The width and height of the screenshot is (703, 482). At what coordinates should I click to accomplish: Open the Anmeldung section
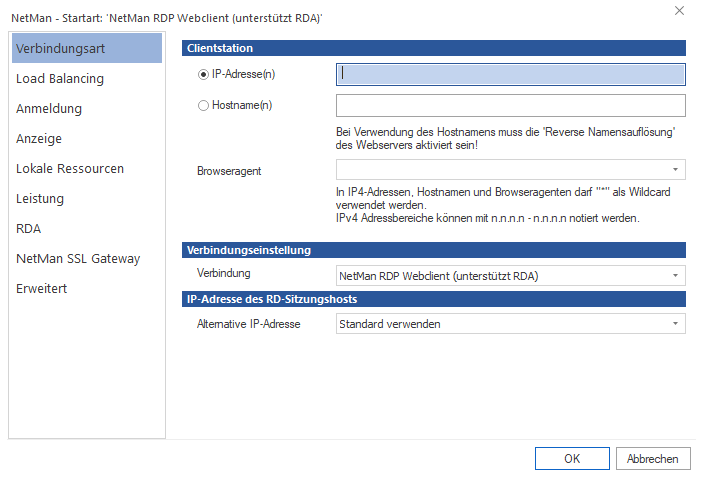click(49, 109)
